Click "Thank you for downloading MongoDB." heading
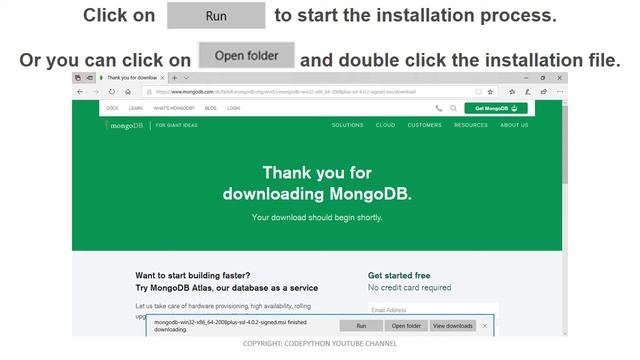The height and width of the screenshot is (360, 640). point(317,183)
